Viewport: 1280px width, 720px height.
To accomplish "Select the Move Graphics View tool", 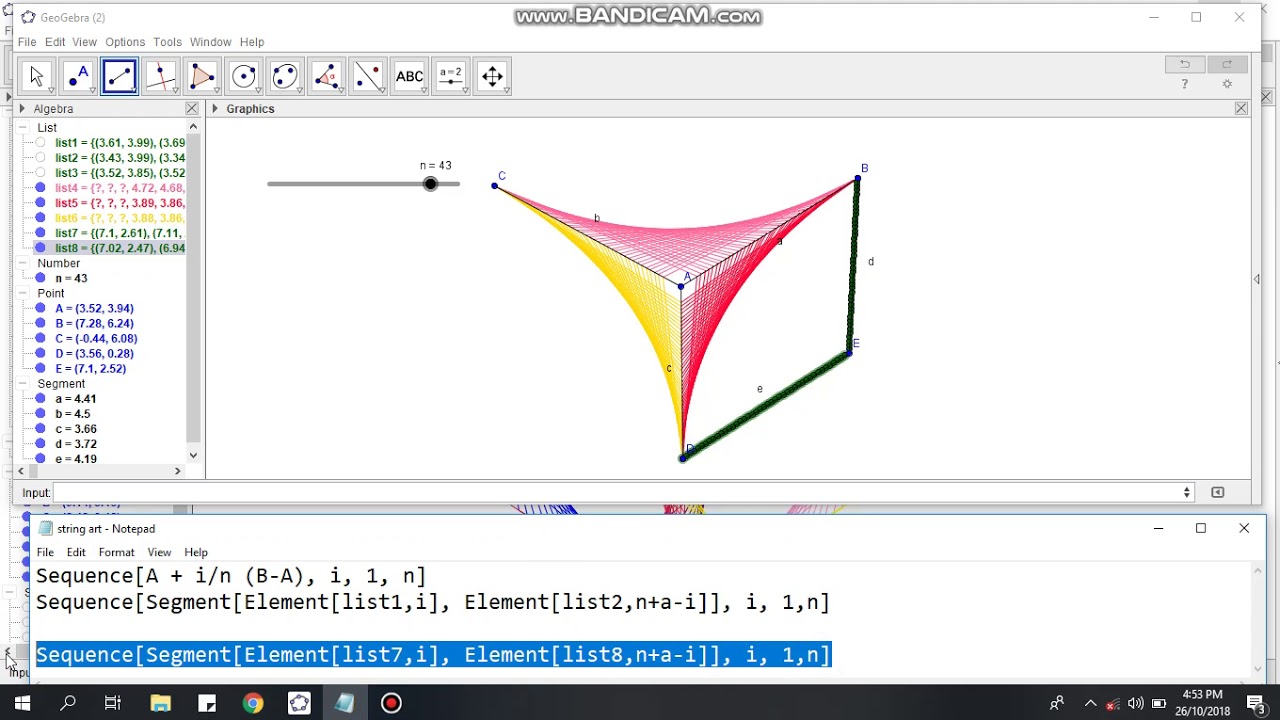I will click(493, 76).
